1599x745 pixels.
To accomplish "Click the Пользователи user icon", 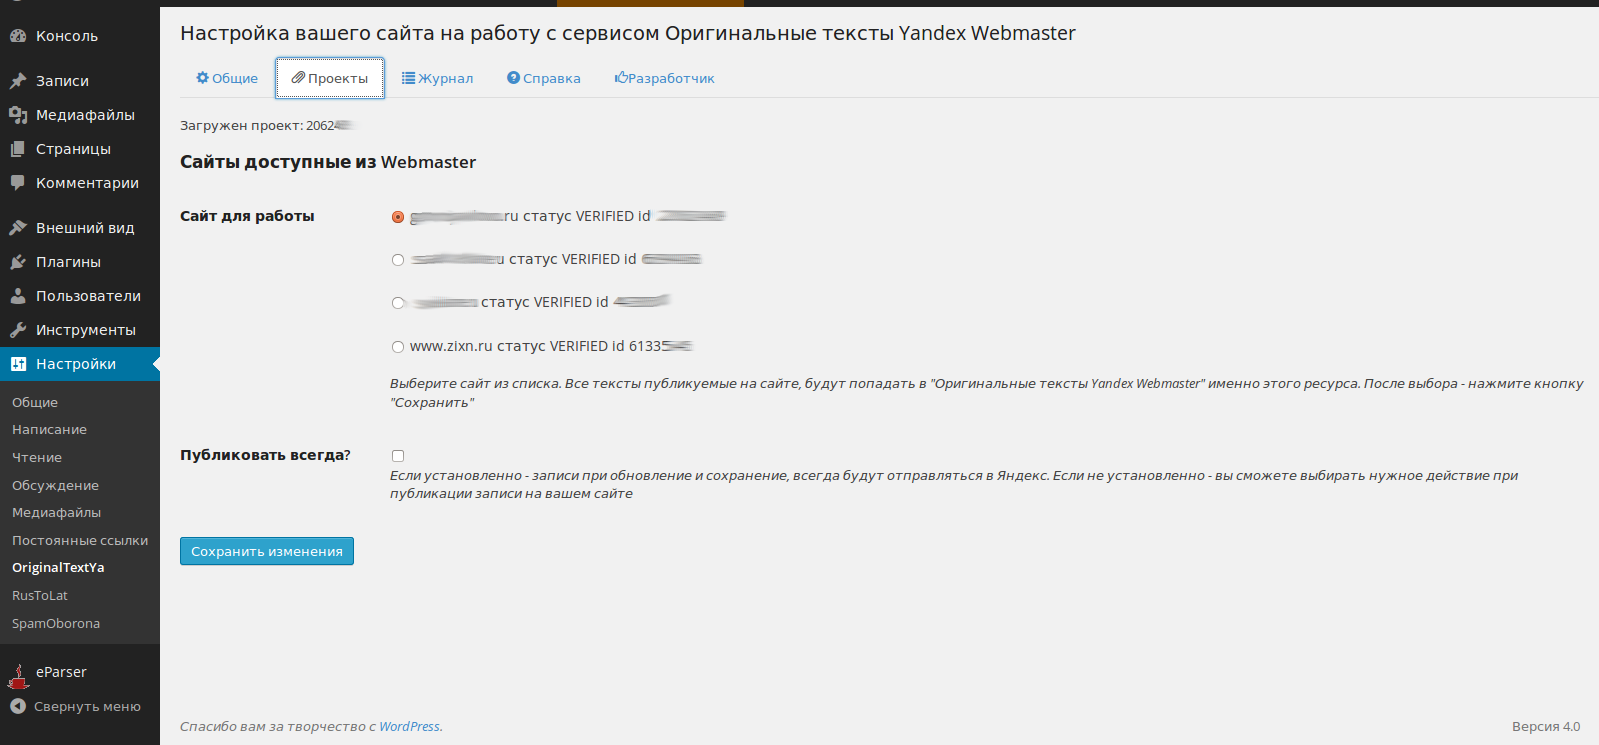I will (x=18, y=296).
